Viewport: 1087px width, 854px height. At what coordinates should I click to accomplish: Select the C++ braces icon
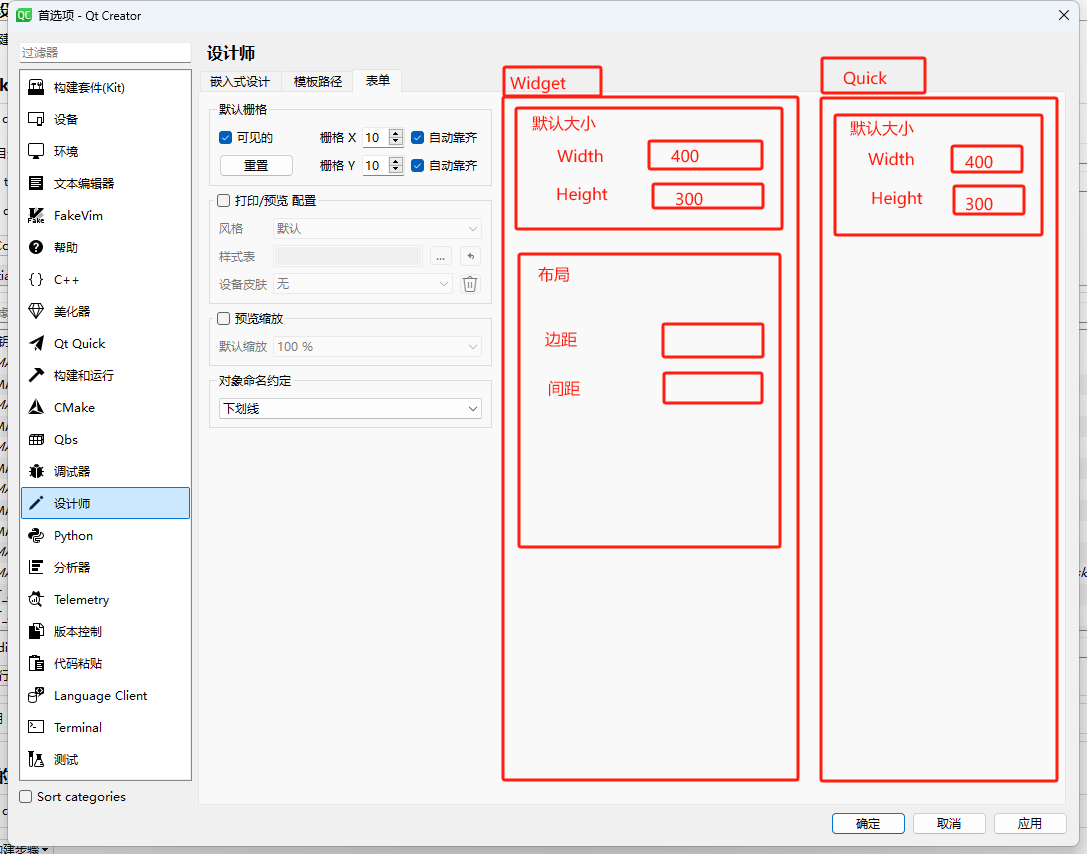(36, 279)
